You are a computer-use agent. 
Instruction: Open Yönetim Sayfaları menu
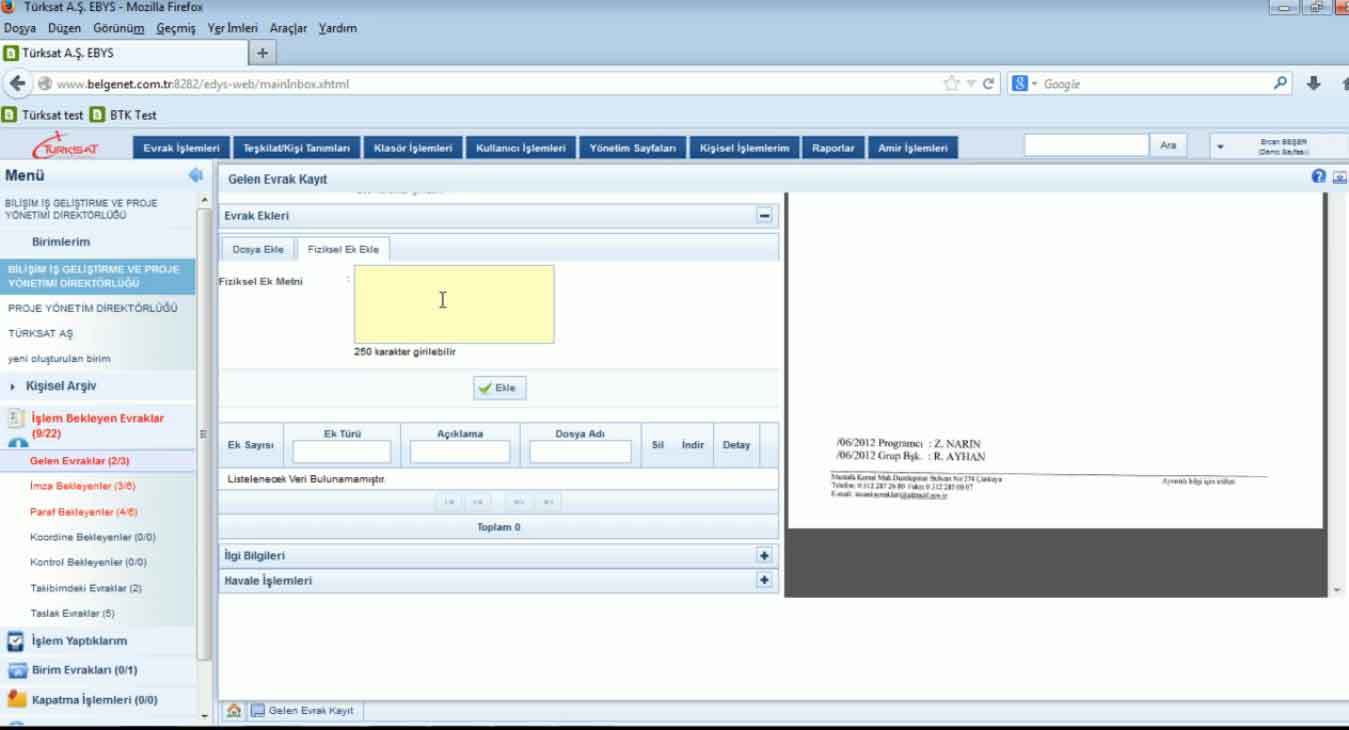tap(633, 148)
